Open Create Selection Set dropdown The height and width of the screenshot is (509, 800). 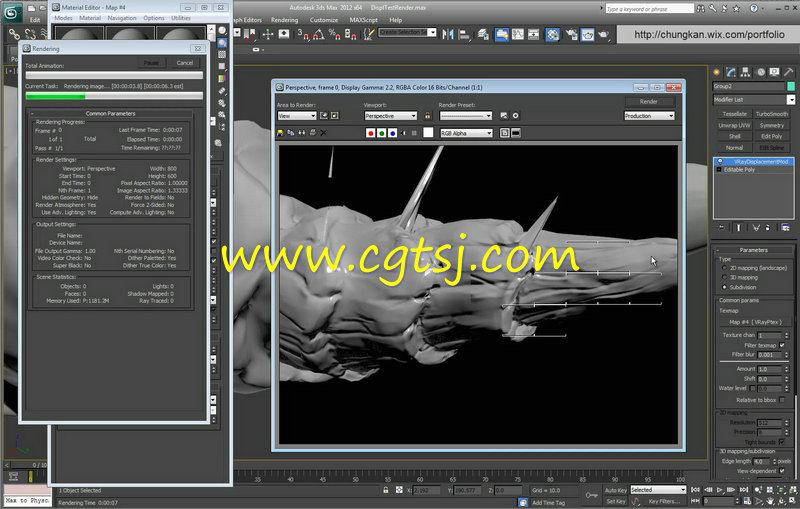(x=407, y=32)
